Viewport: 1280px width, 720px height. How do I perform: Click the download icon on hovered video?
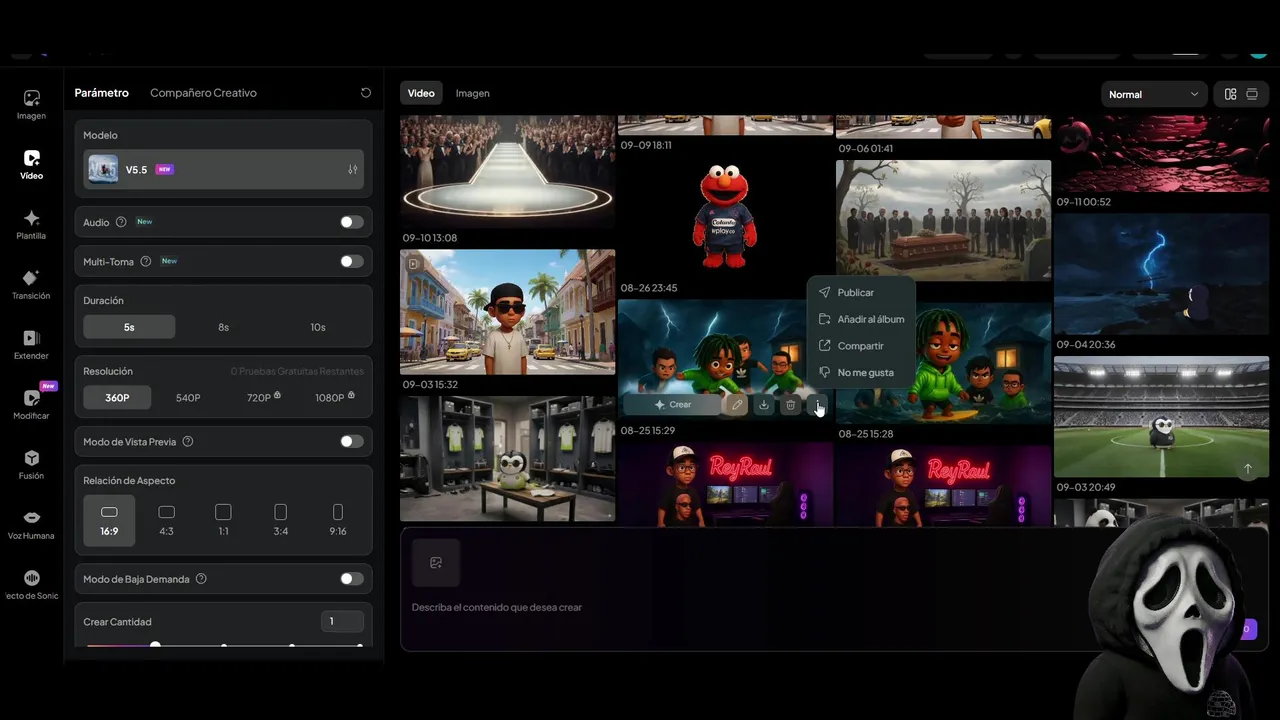pos(764,405)
